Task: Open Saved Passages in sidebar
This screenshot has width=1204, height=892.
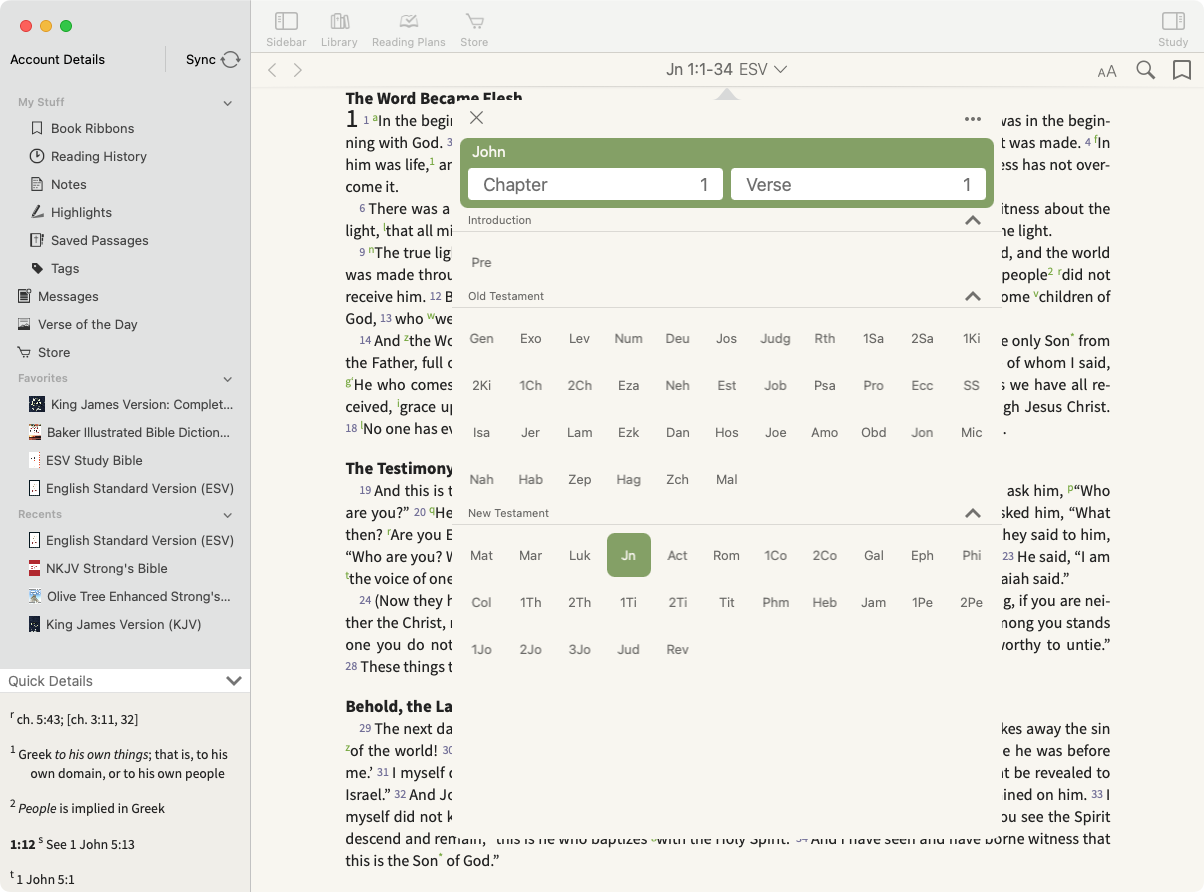Action: 99,240
